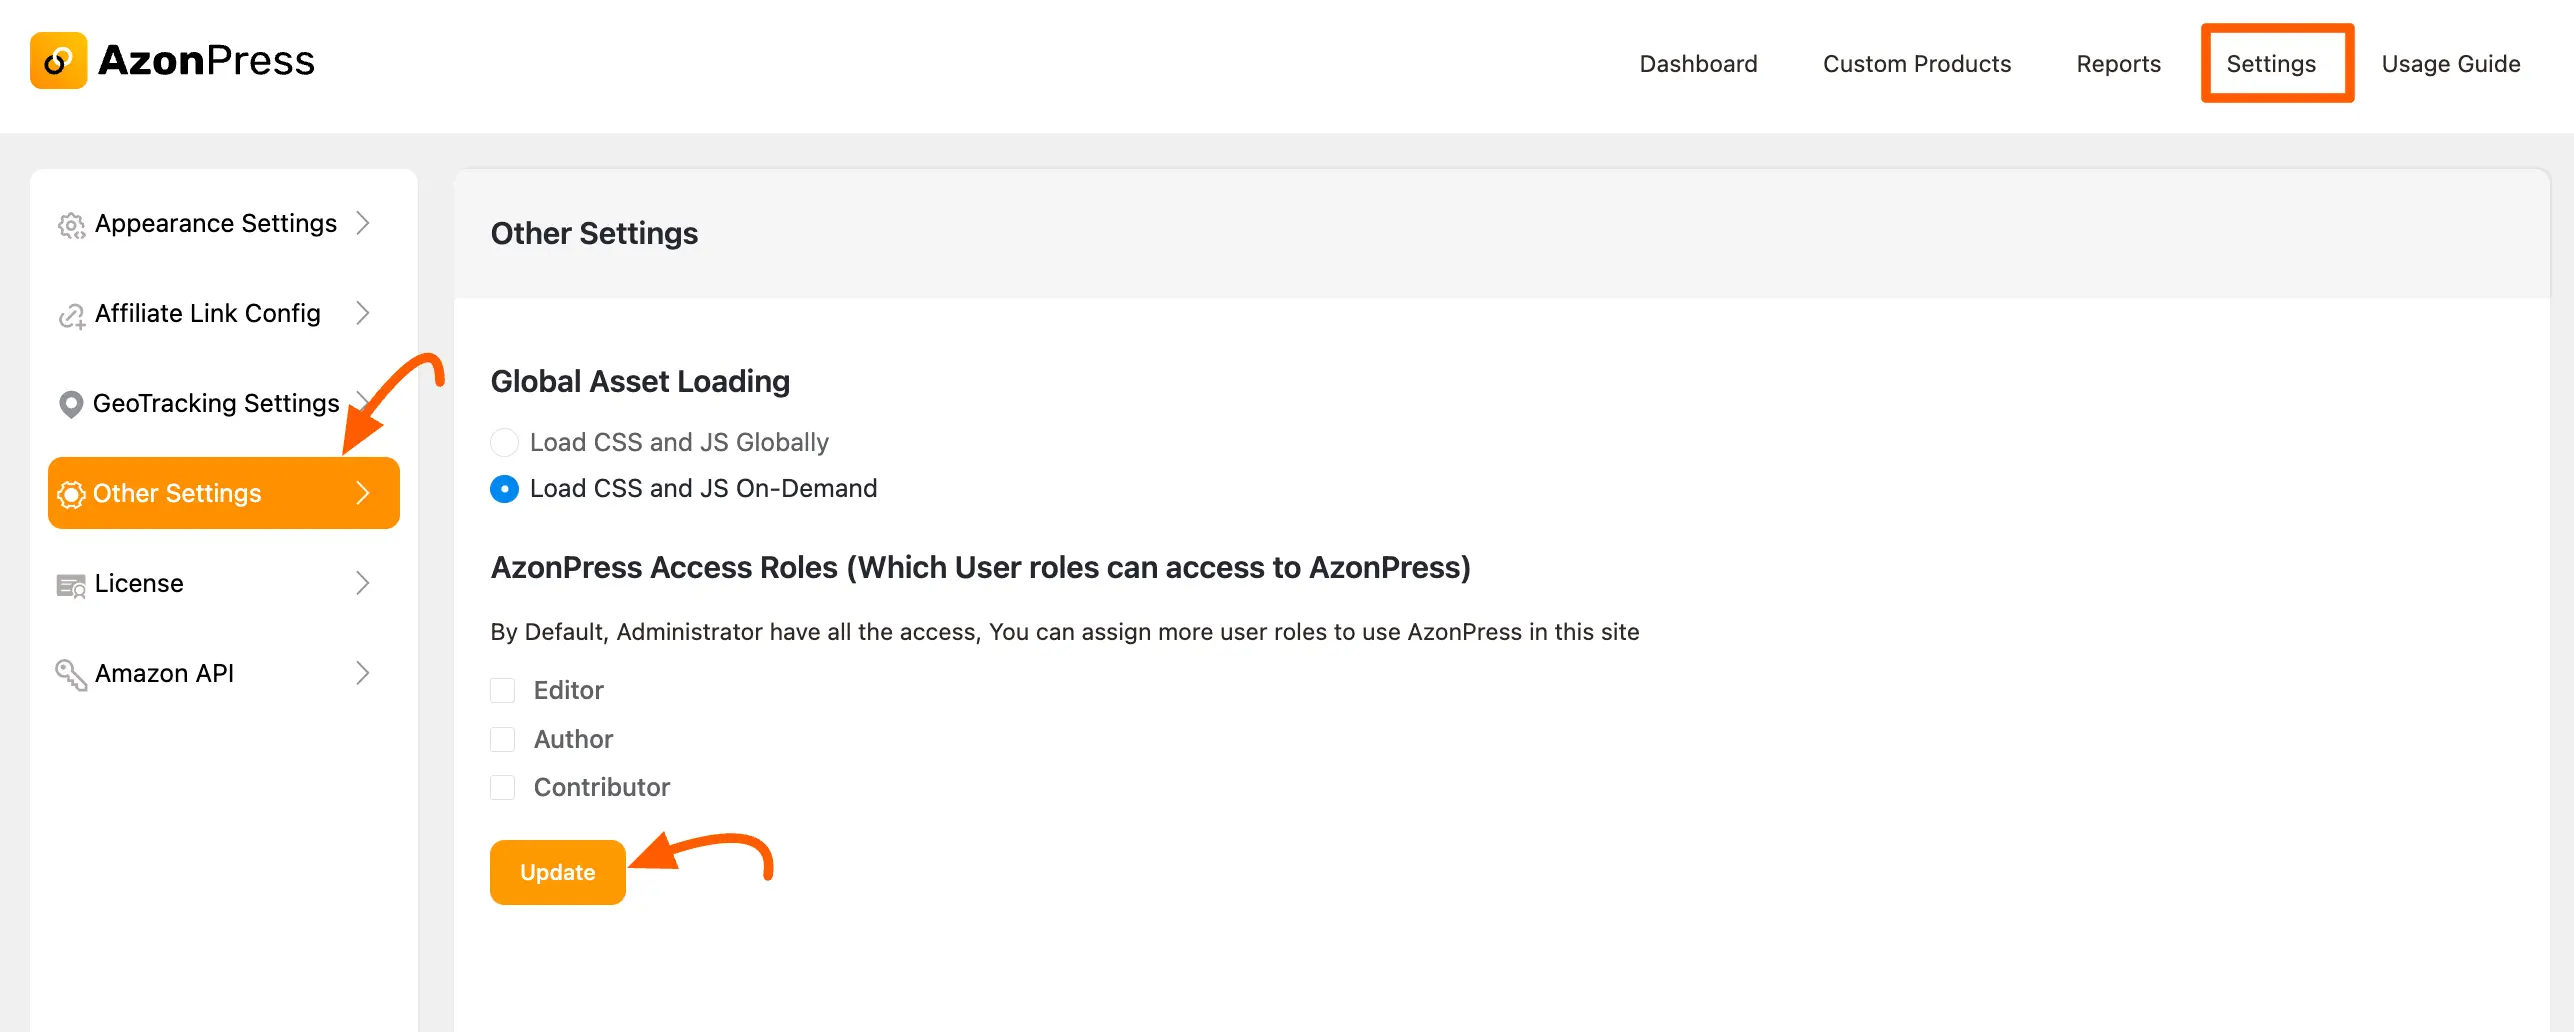The height and width of the screenshot is (1032, 2574).
Task: Open the Usage Guide tab
Action: pos(2451,64)
